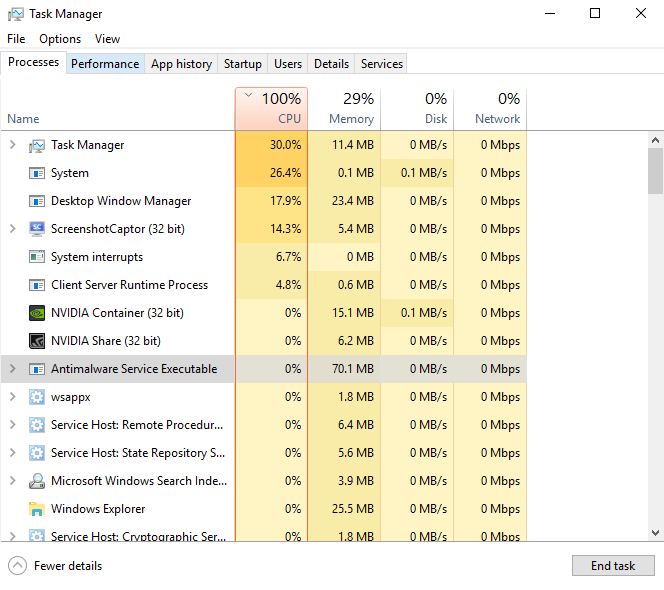Click the wsappx gear icon
This screenshot has height=590, width=664.
tap(37, 397)
